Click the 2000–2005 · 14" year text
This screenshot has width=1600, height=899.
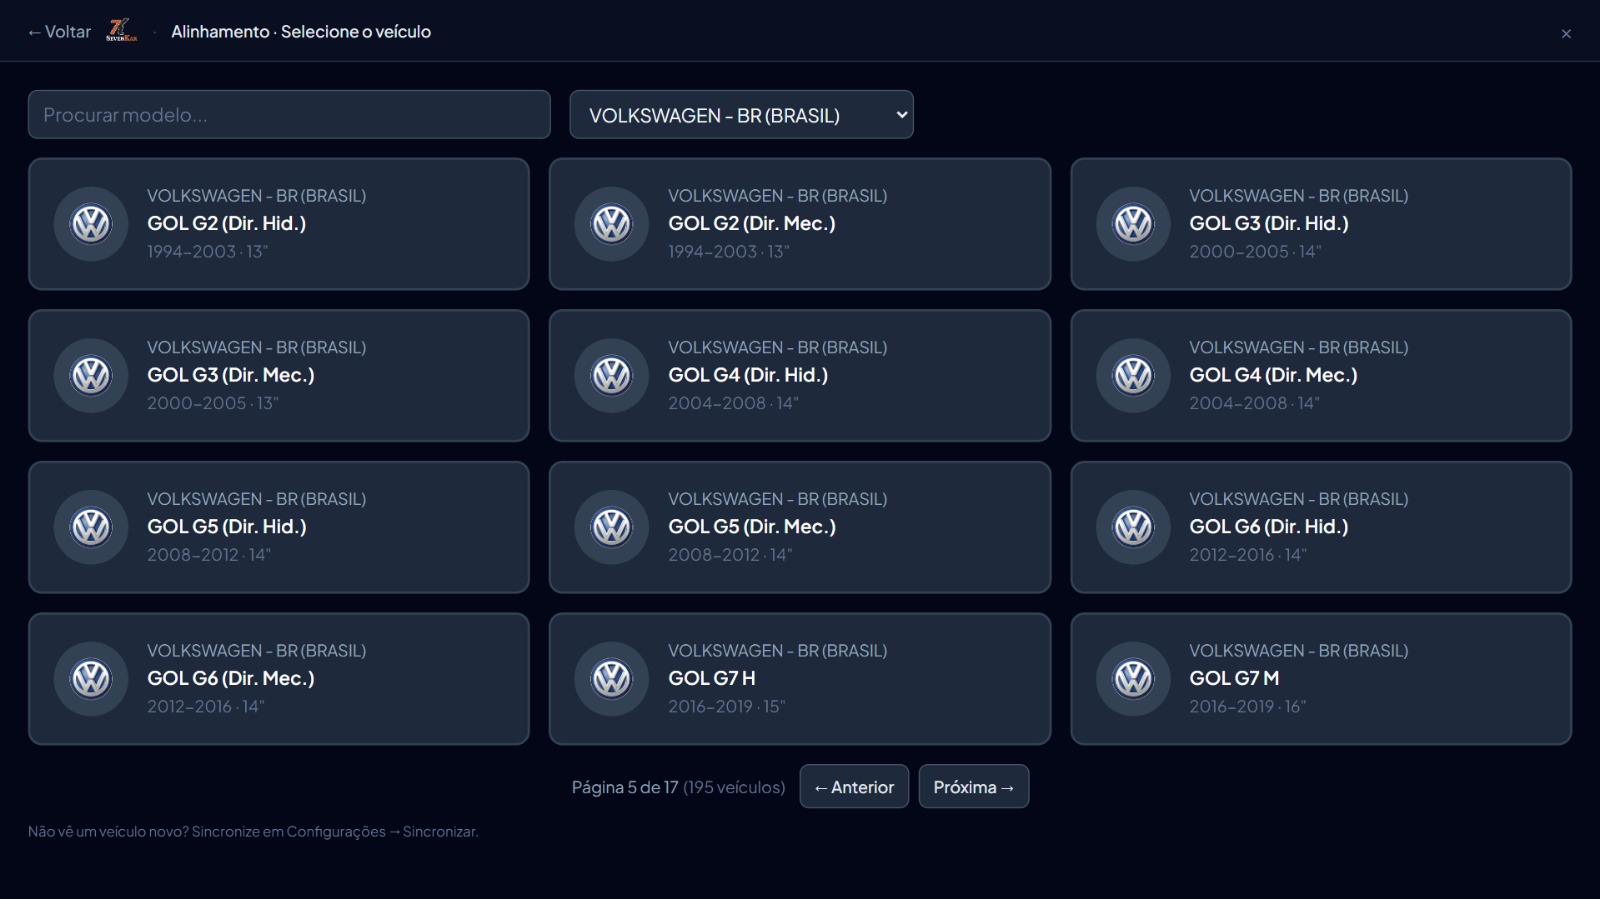click(1255, 252)
